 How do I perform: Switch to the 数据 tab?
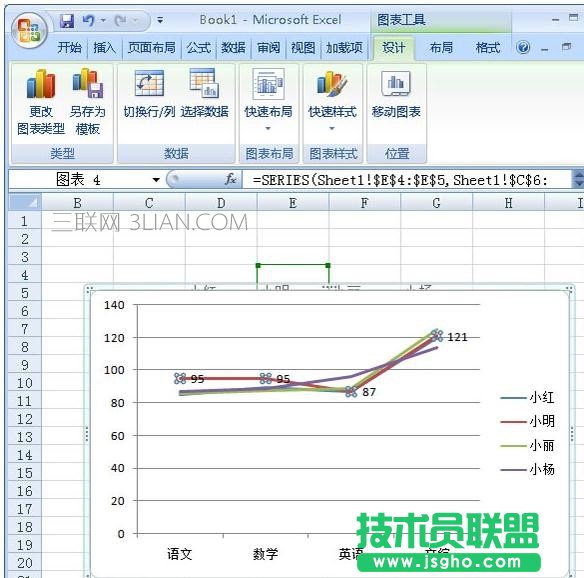(234, 48)
